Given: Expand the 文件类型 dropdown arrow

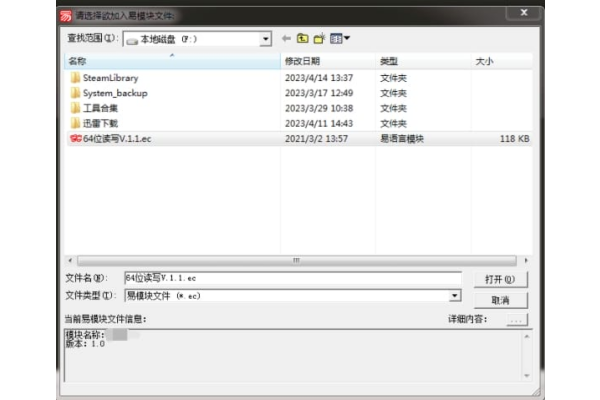Looking at the screenshot, I should (455, 296).
